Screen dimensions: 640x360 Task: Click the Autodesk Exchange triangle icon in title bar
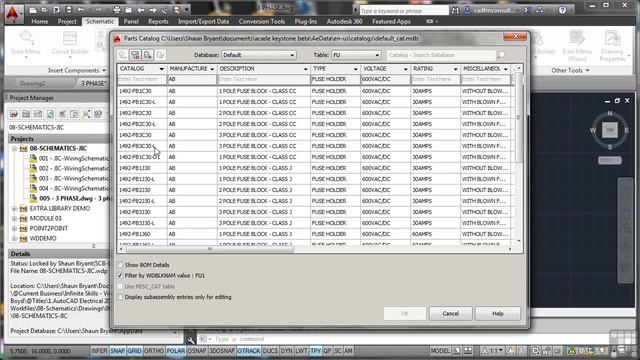540,10
